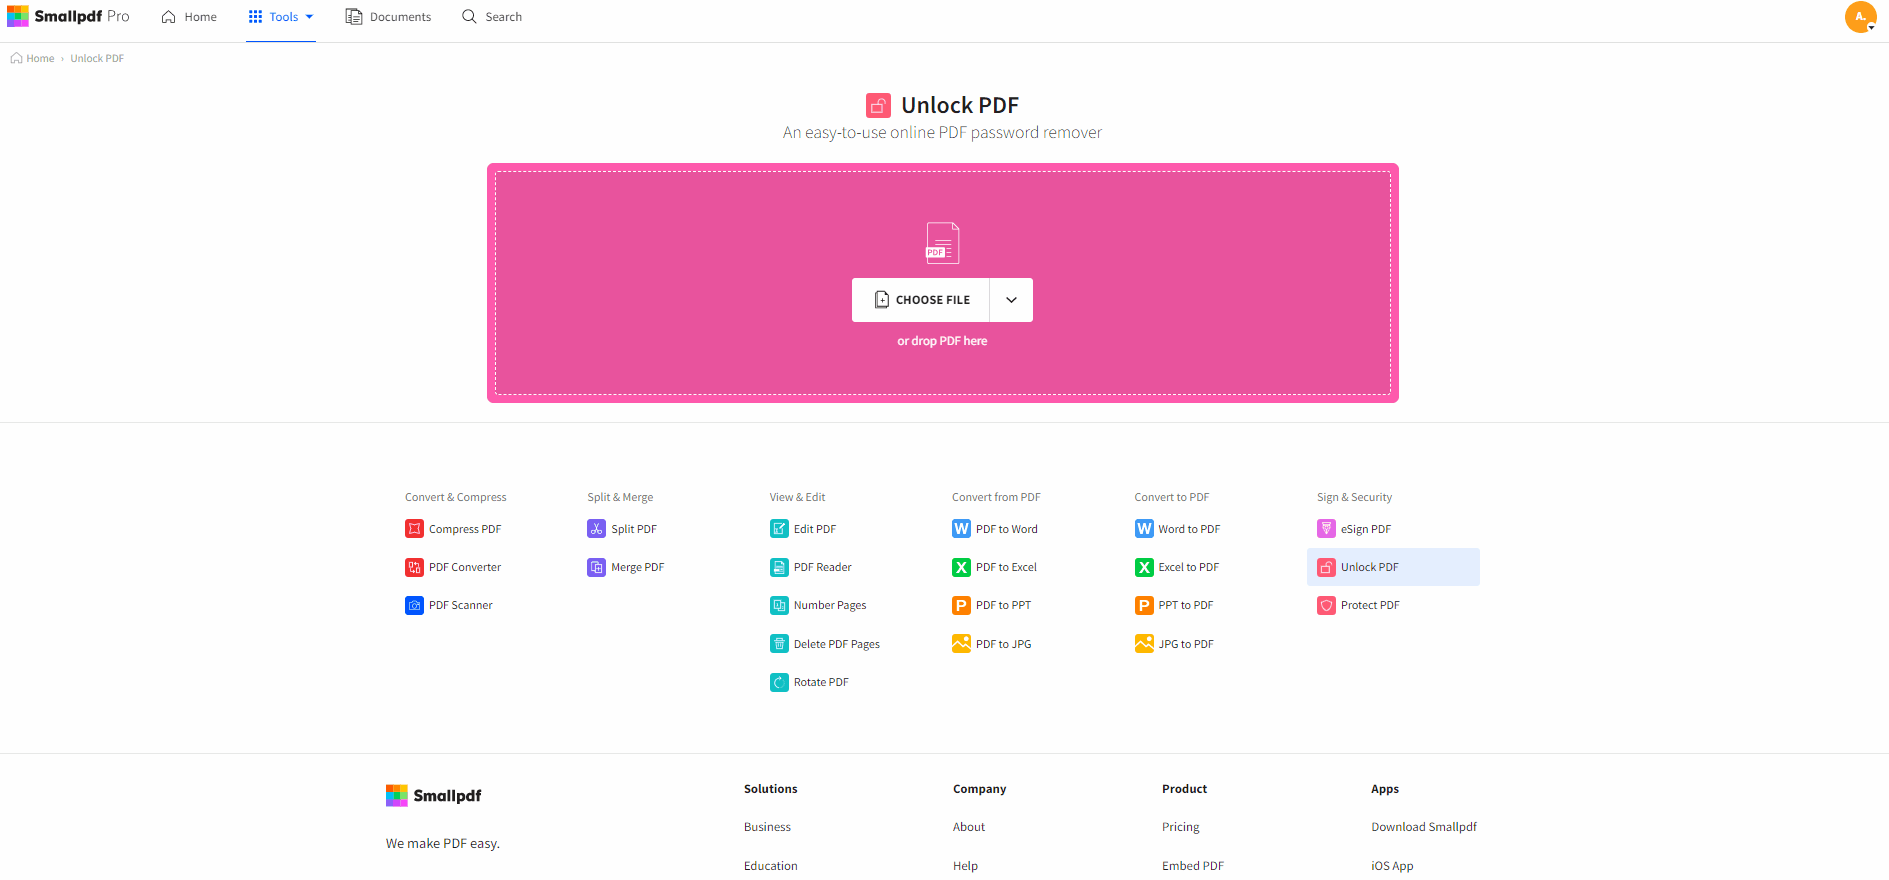
Task: Expand the Choose File source dropdown arrow
Action: [1011, 300]
